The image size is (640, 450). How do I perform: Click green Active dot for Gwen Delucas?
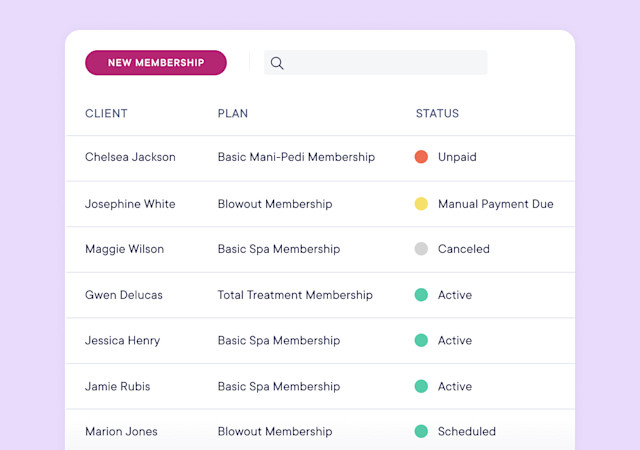[x=421, y=295]
